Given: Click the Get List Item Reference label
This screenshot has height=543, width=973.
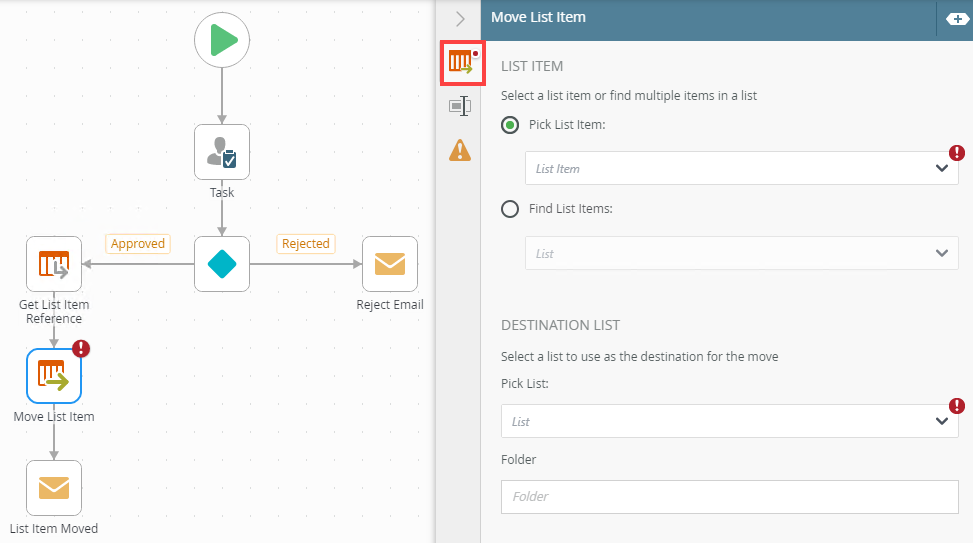Looking at the screenshot, I should pos(54,312).
